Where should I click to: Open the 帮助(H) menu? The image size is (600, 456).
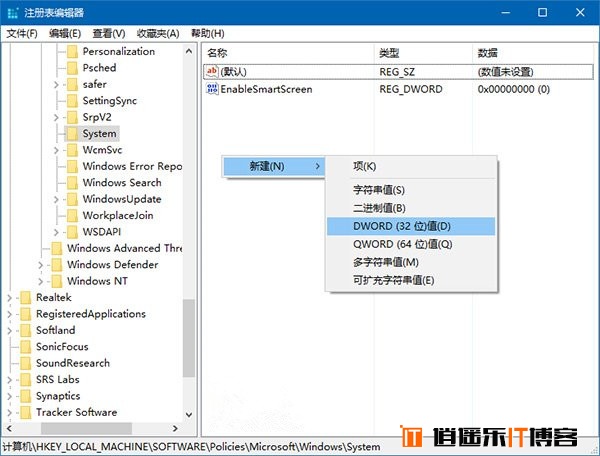pos(208,34)
